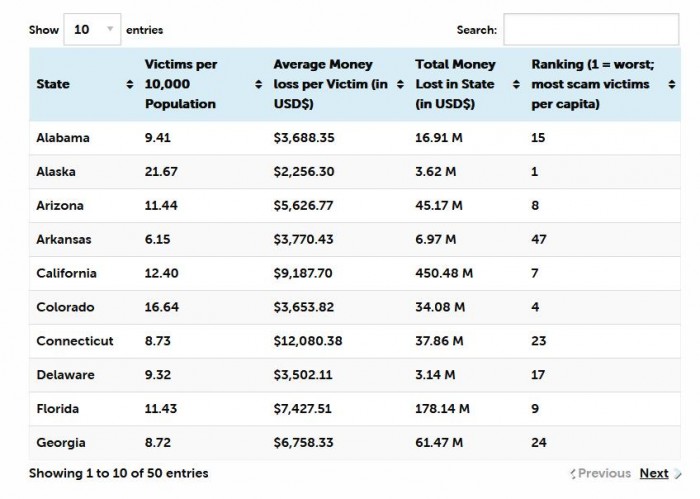
Task: Click Colorado's victims value 16.64
Action: tap(162, 307)
